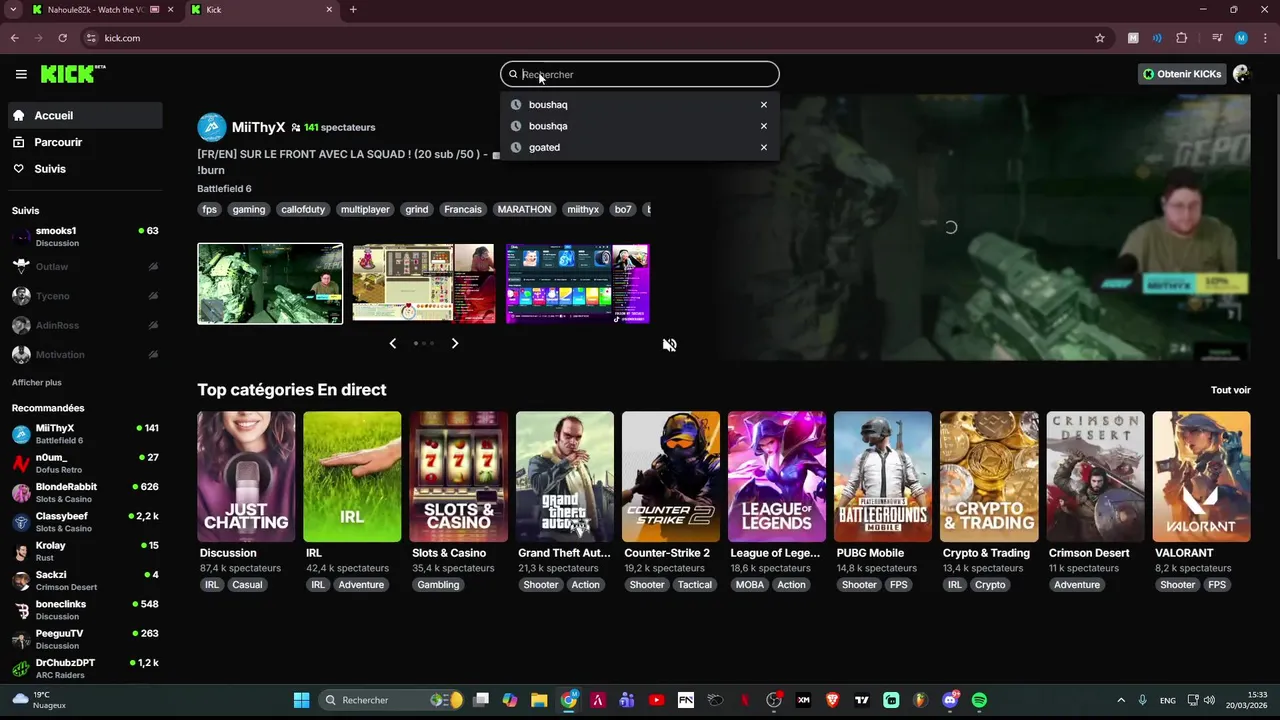Click the callofduty tag
The height and width of the screenshot is (720, 1280).
coord(303,209)
